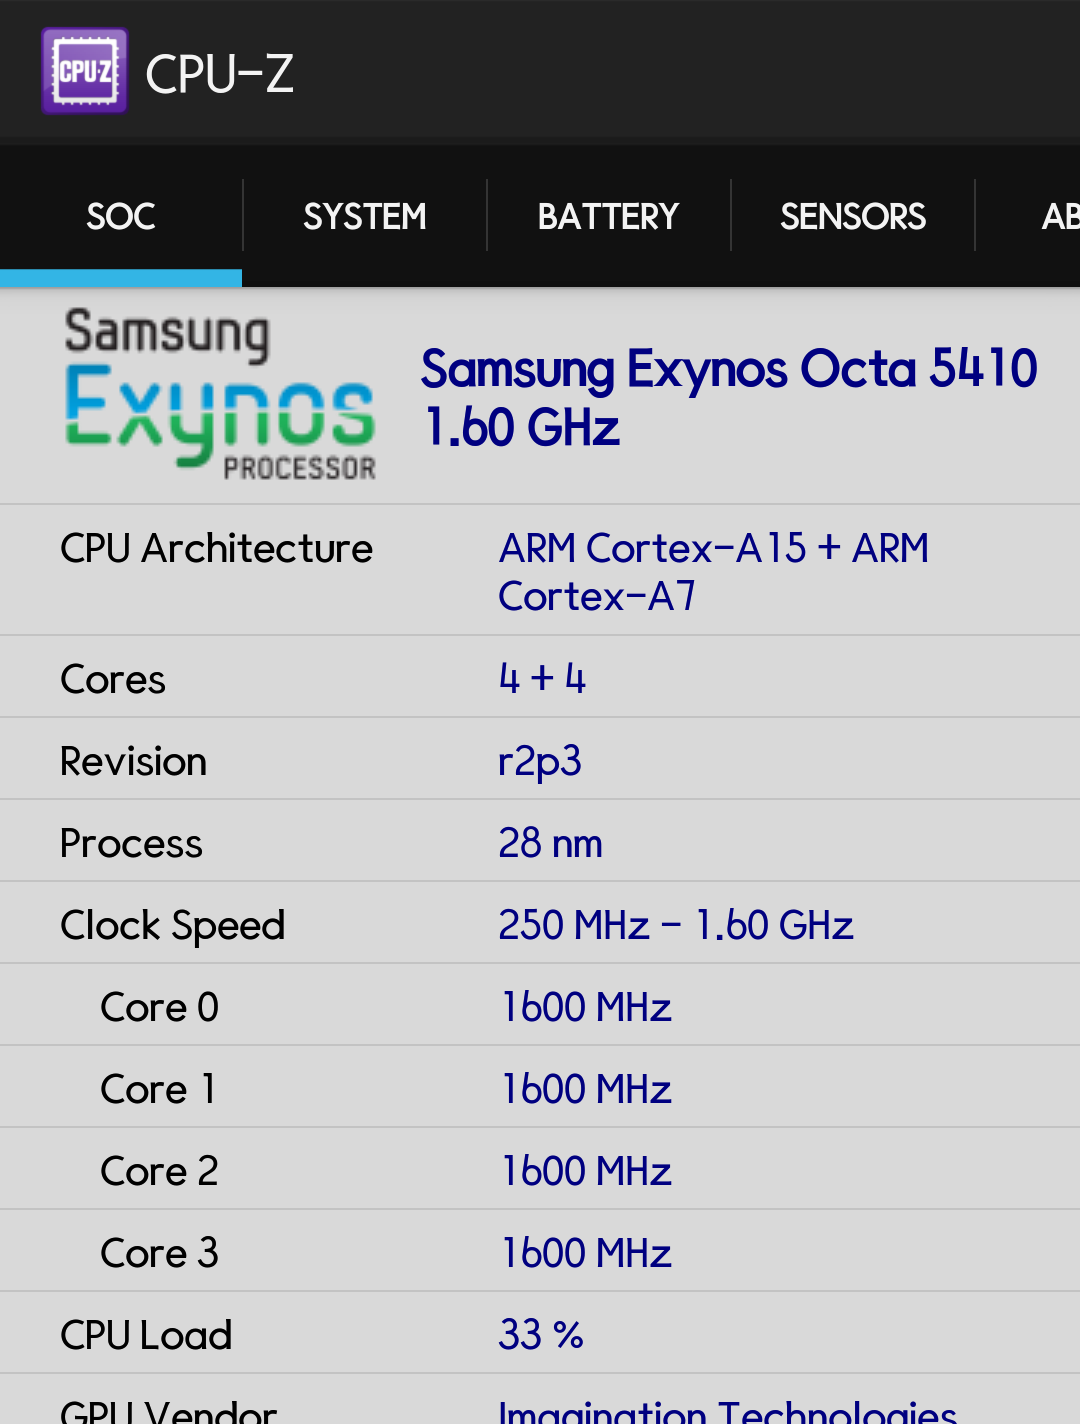This screenshot has height=1424, width=1080.
Task: Select the Clock Speed row
Action: pyautogui.click(x=540, y=925)
